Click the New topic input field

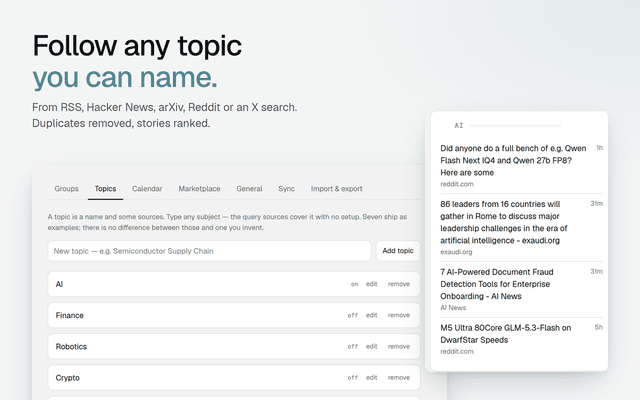(209, 251)
